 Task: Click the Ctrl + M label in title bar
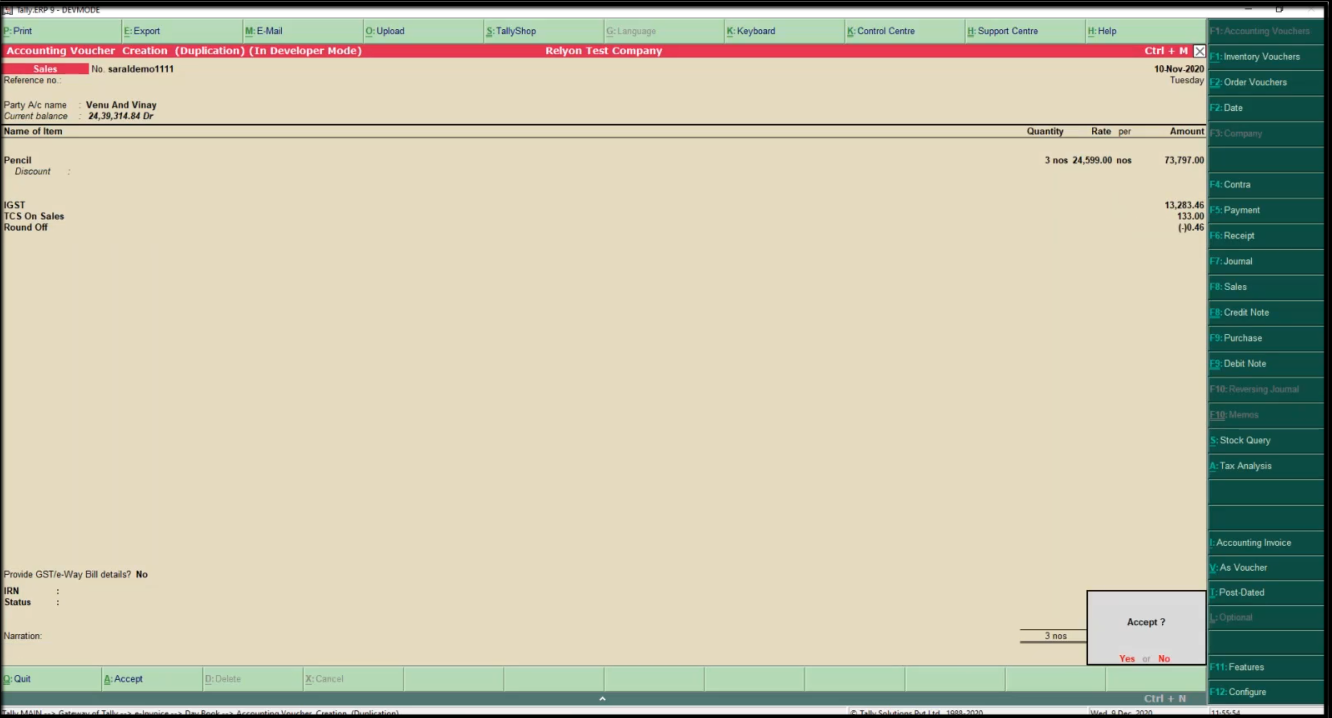[1166, 51]
